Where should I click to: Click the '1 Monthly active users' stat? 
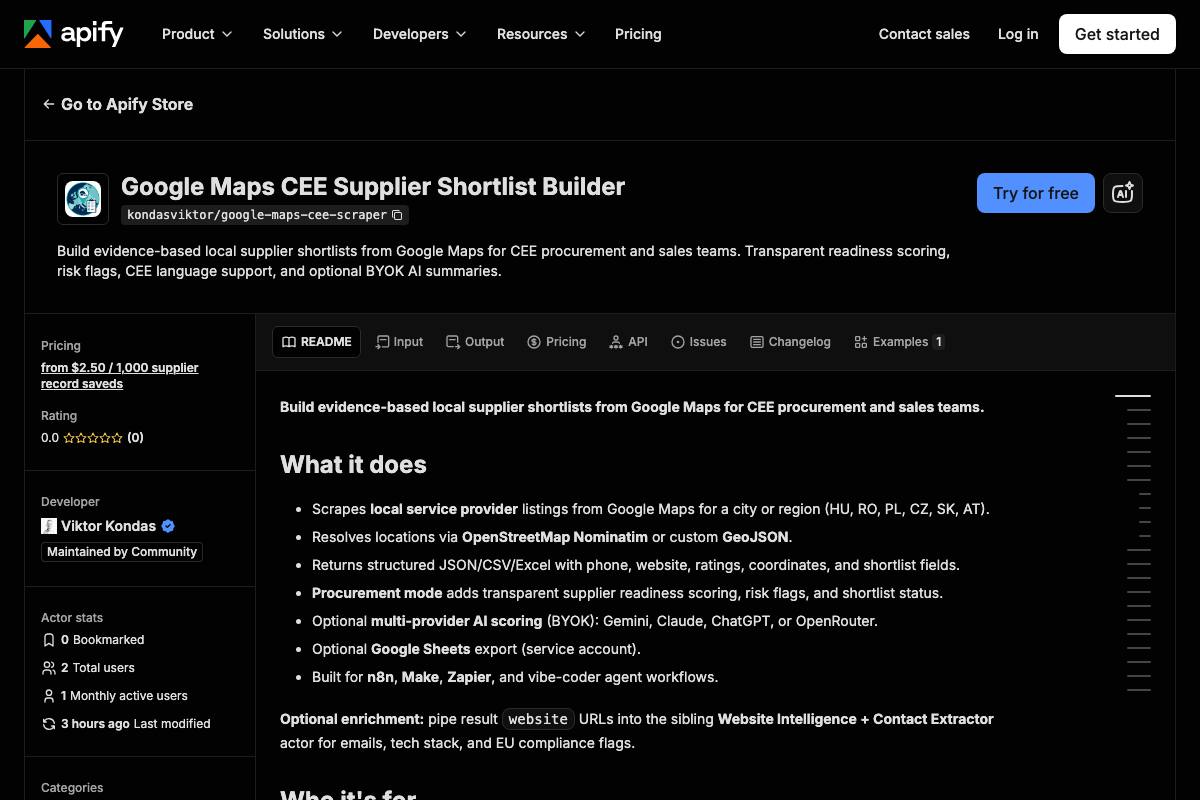pyautogui.click(x=124, y=696)
